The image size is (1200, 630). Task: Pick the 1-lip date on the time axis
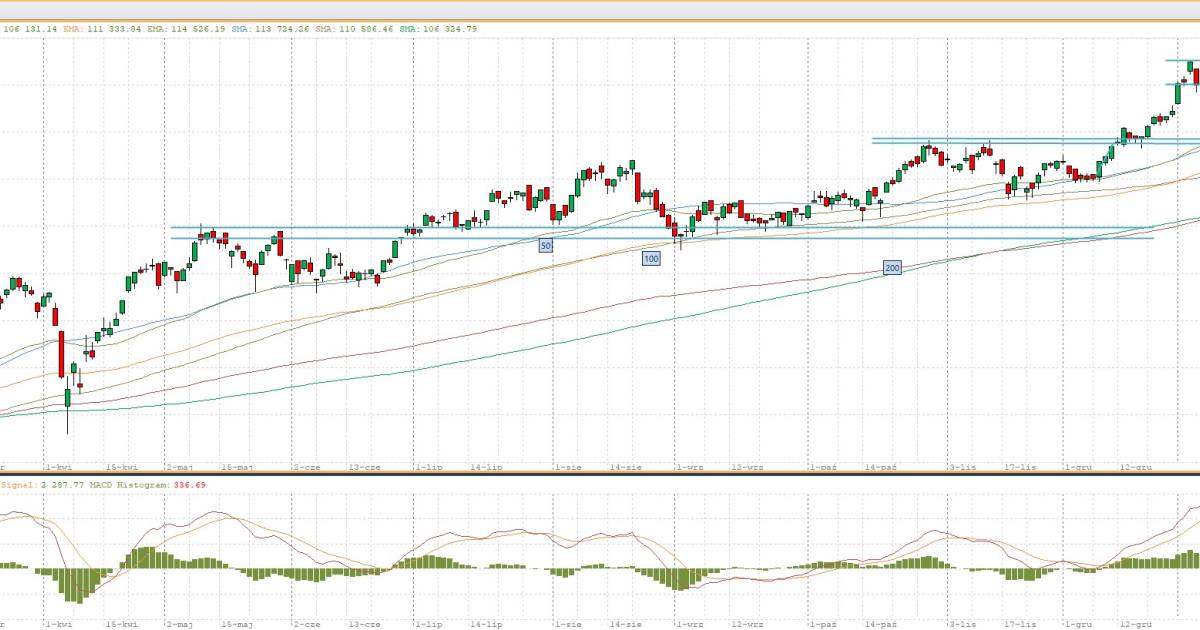click(x=428, y=467)
